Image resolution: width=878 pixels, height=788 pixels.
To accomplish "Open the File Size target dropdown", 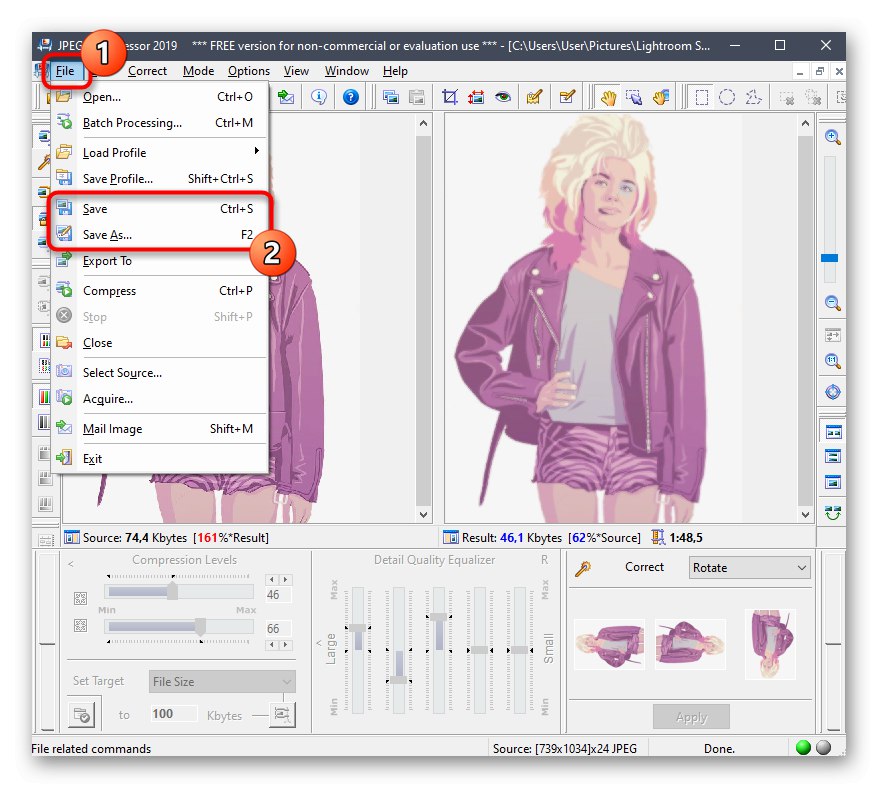I will coord(222,682).
